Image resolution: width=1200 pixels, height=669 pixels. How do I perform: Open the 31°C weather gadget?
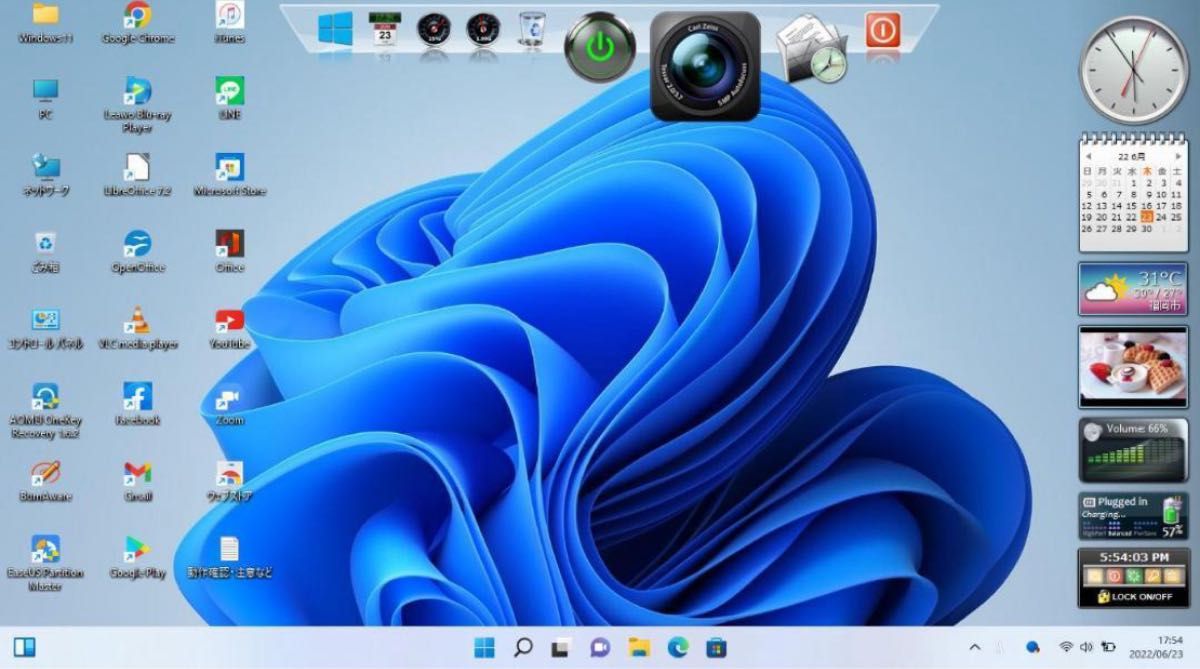pos(1133,289)
